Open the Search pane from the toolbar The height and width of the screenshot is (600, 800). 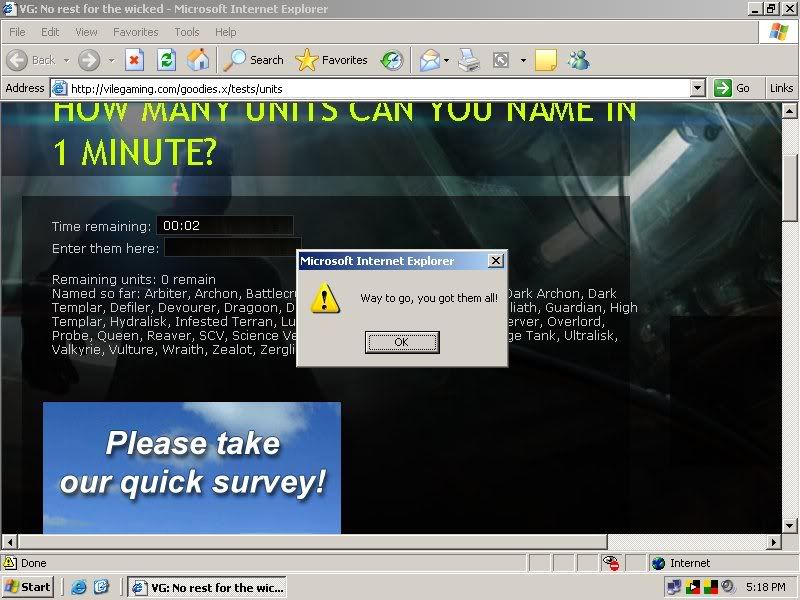(254, 60)
